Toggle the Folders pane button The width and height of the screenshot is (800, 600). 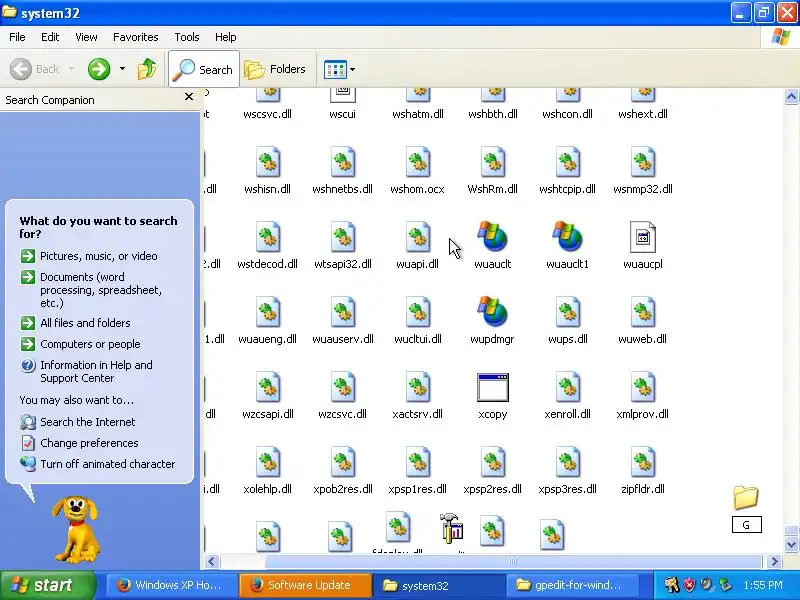pos(276,69)
